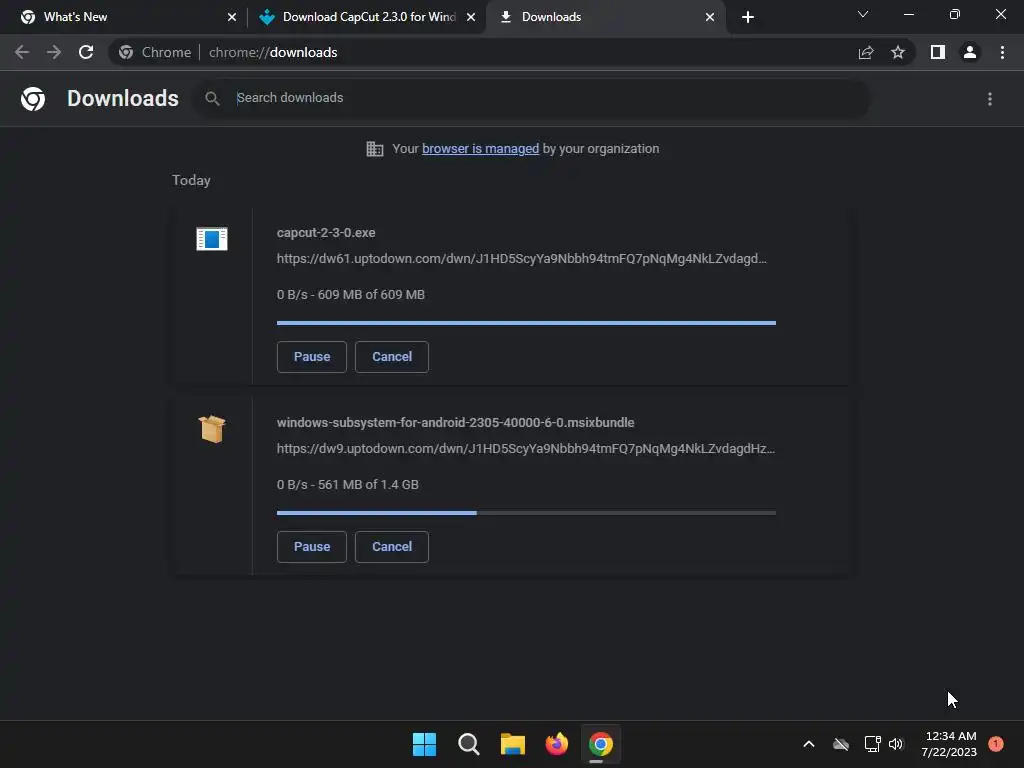Open a new tab with the plus button
This screenshot has height=768, width=1024.
click(x=748, y=17)
